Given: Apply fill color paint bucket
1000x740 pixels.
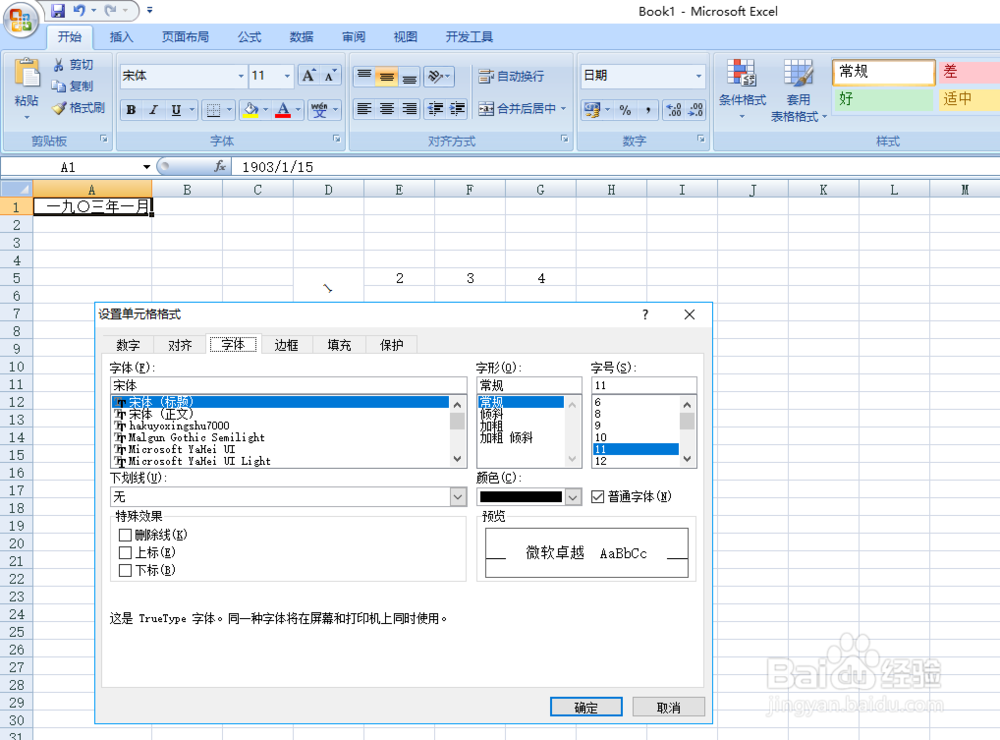Looking at the screenshot, I should 251,110.
